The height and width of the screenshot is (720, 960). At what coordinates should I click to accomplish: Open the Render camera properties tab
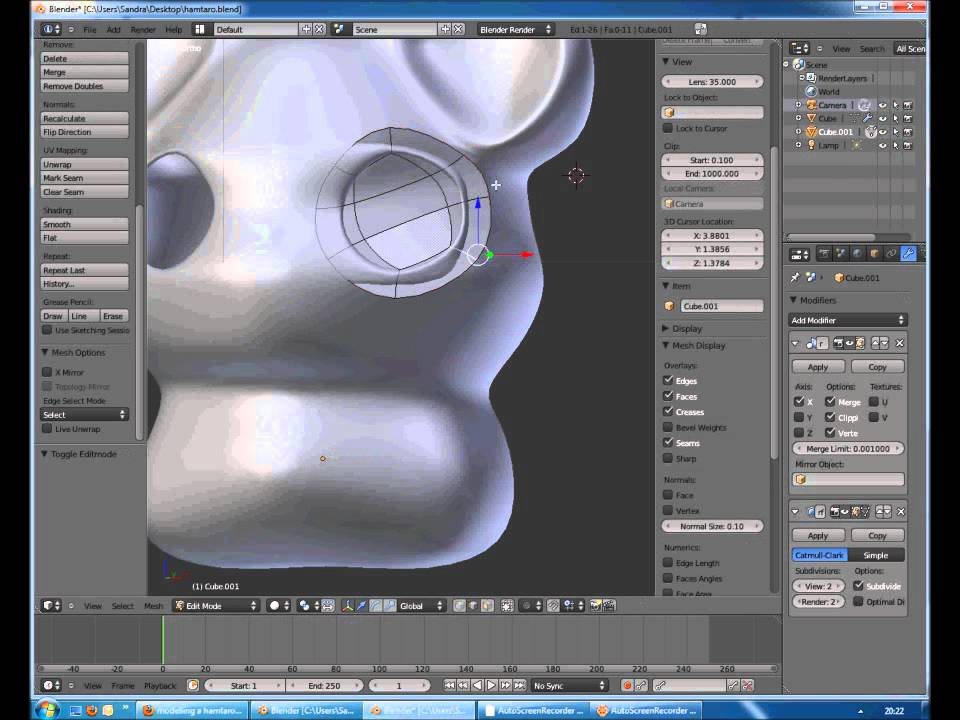click(x=824, y=253)
